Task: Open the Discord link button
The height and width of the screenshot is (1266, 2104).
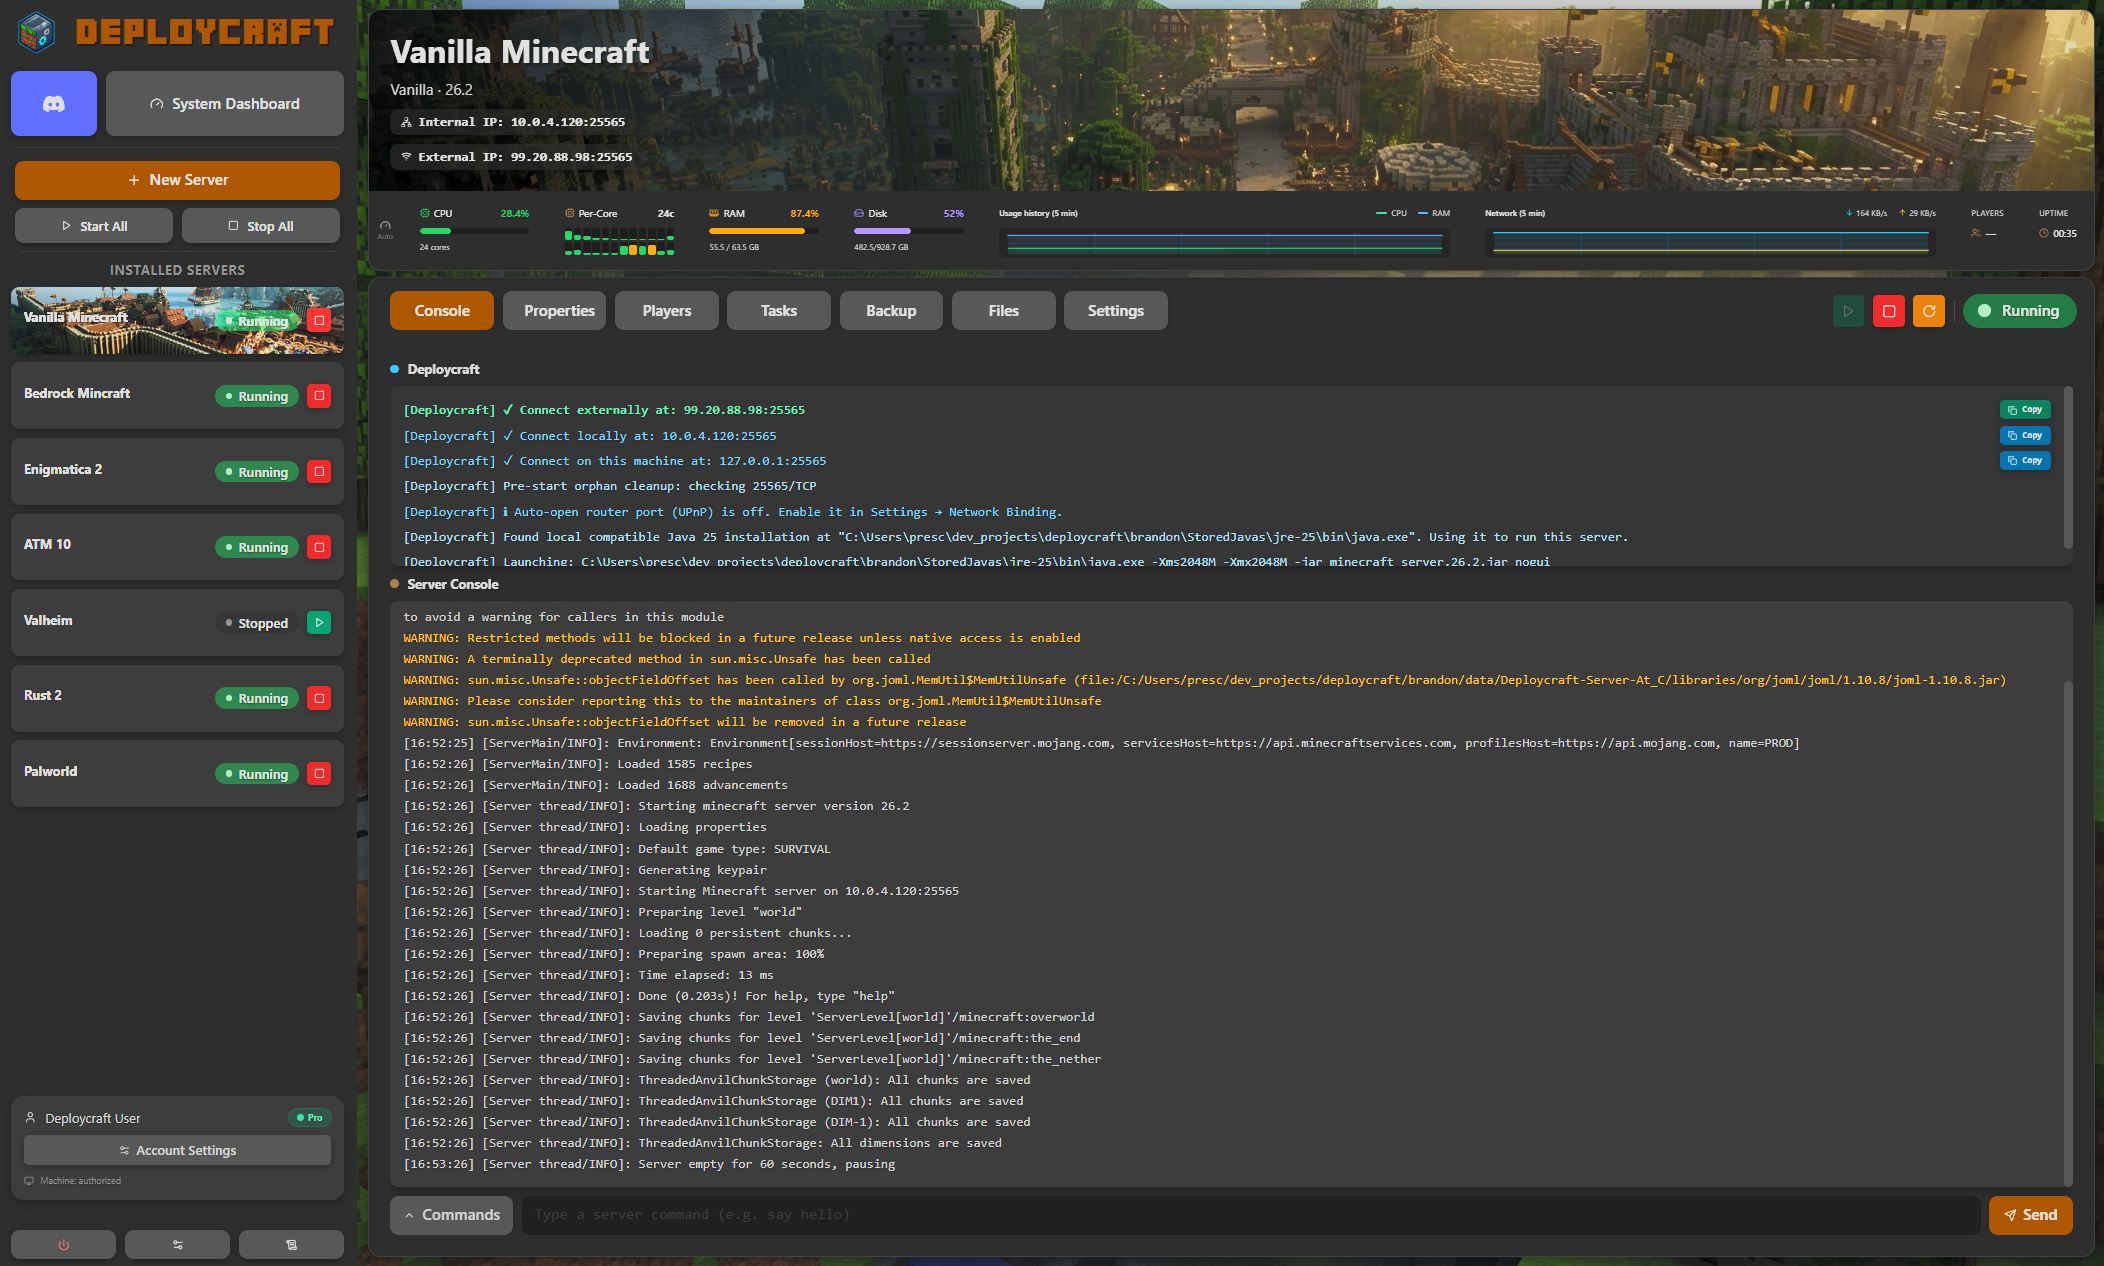Action: [x=54, y=103]
